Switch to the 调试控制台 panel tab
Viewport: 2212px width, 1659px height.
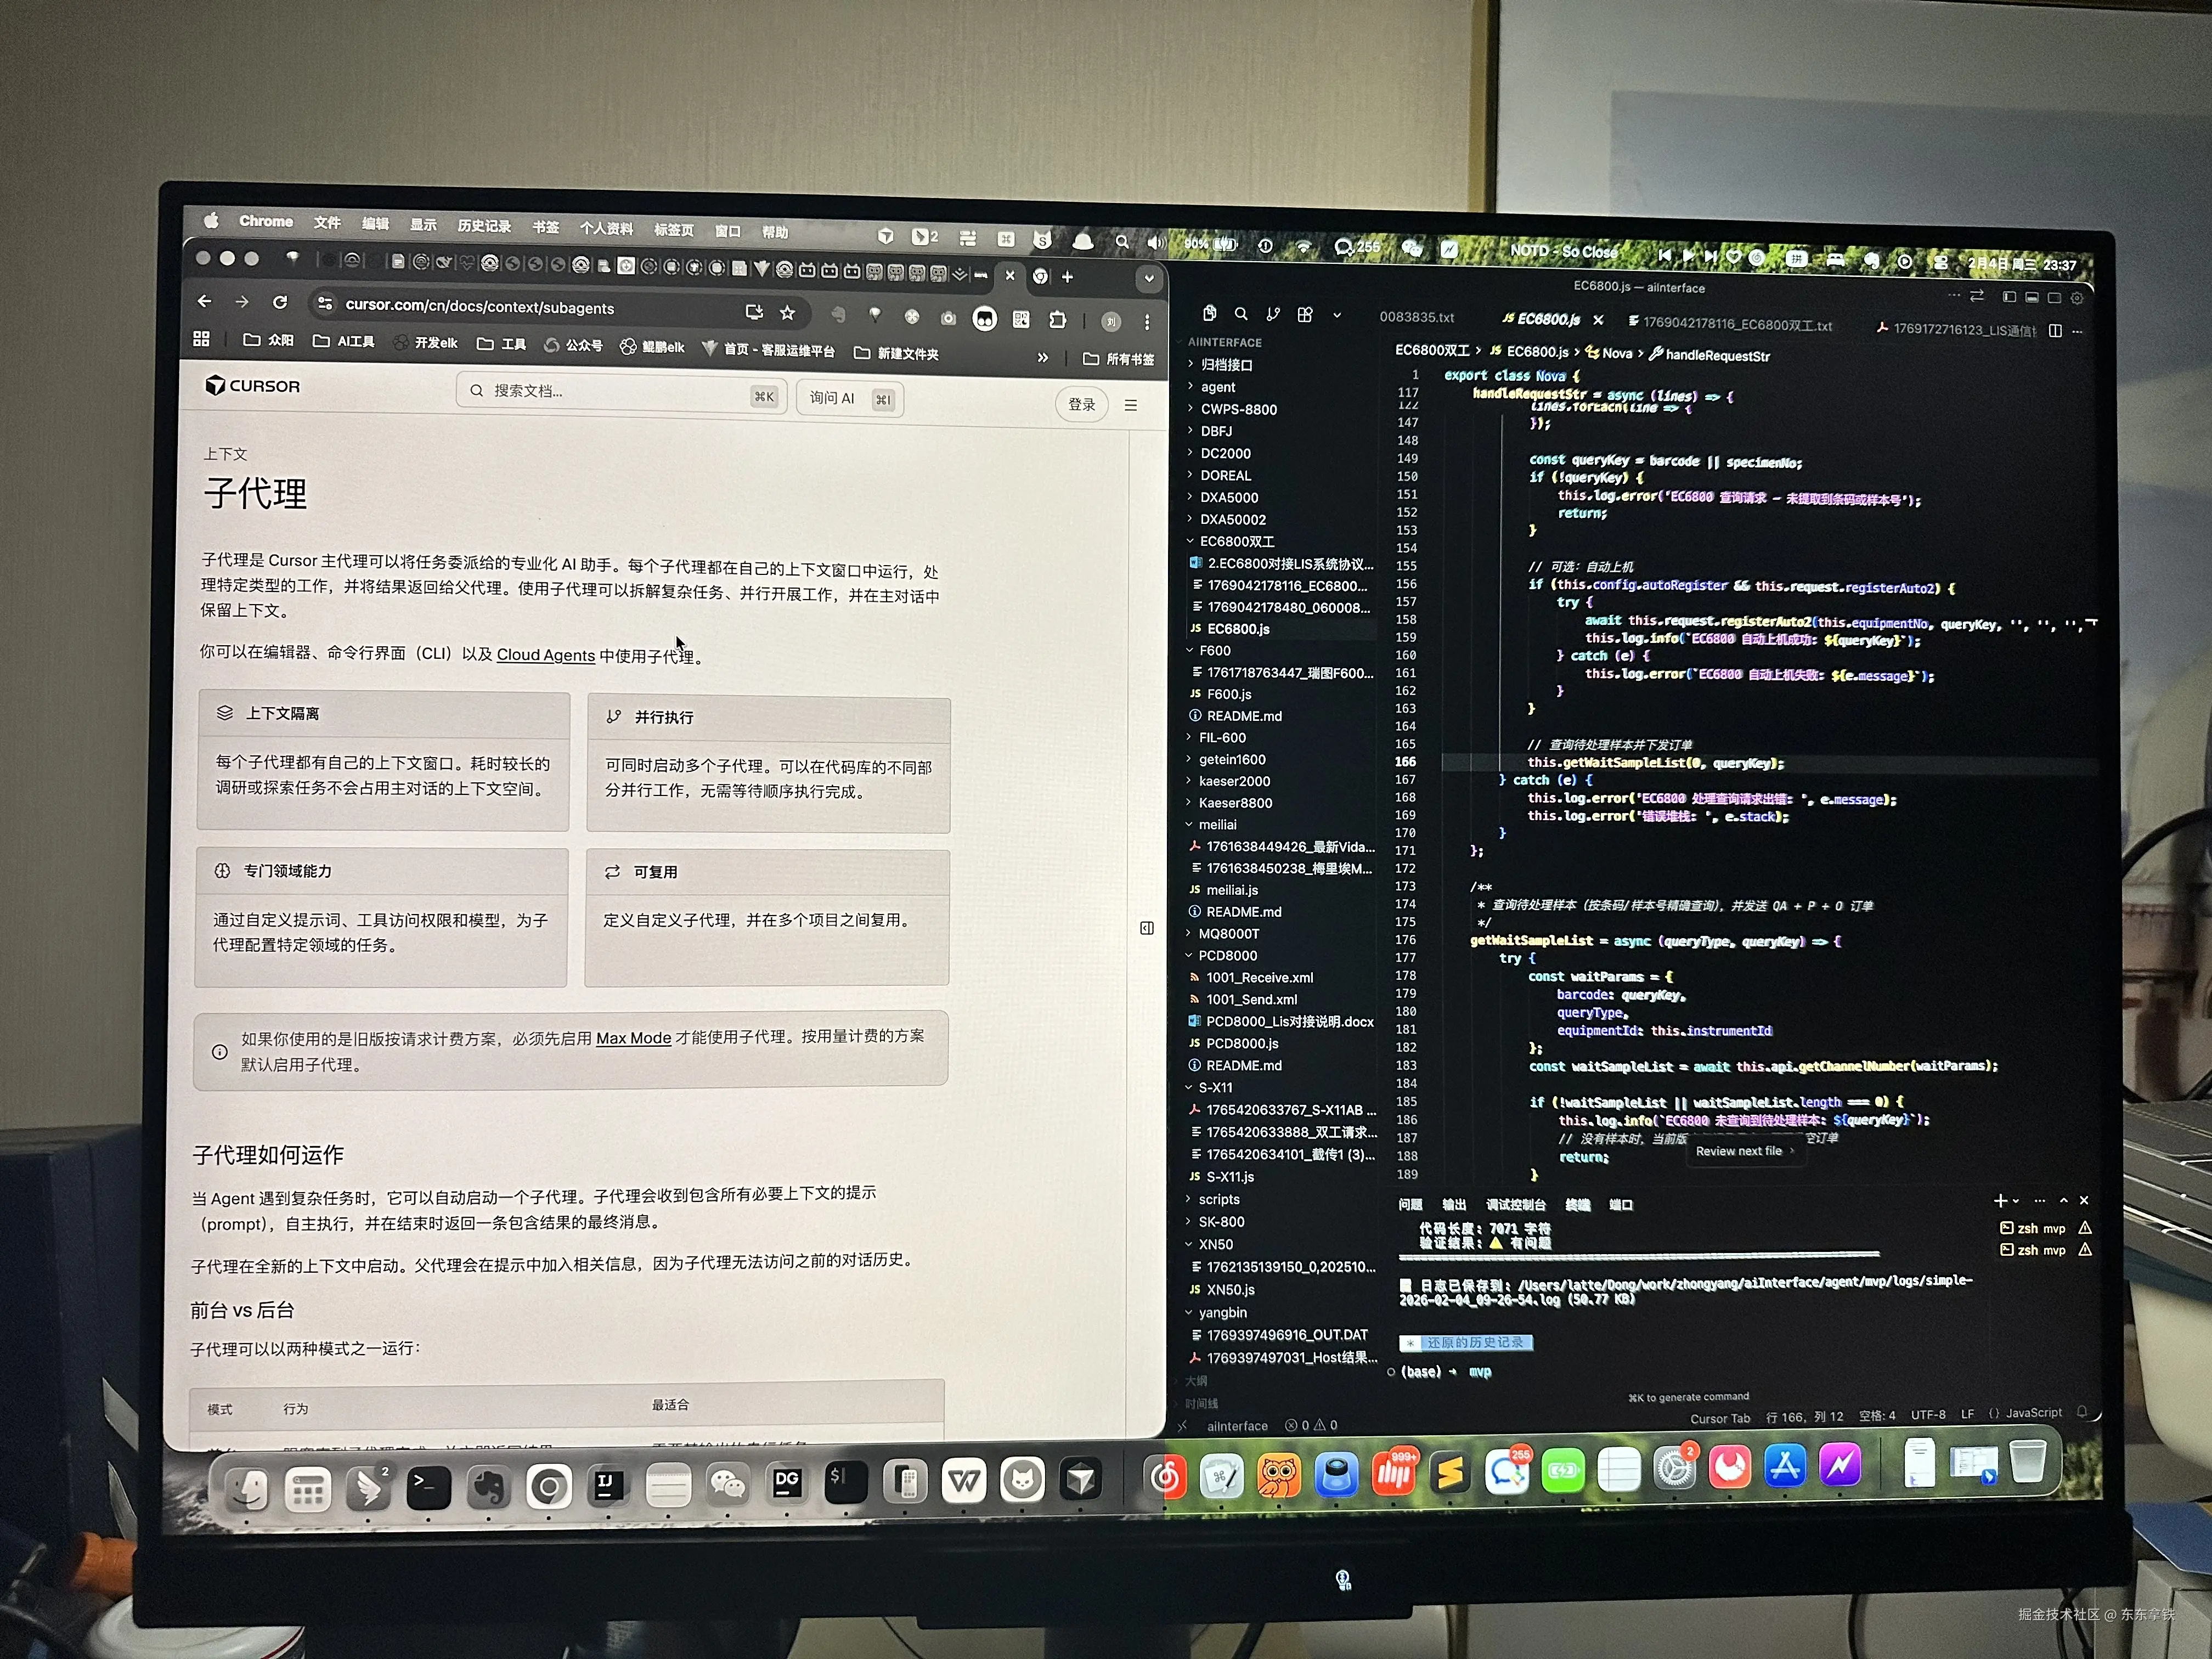(1516, 1204)
